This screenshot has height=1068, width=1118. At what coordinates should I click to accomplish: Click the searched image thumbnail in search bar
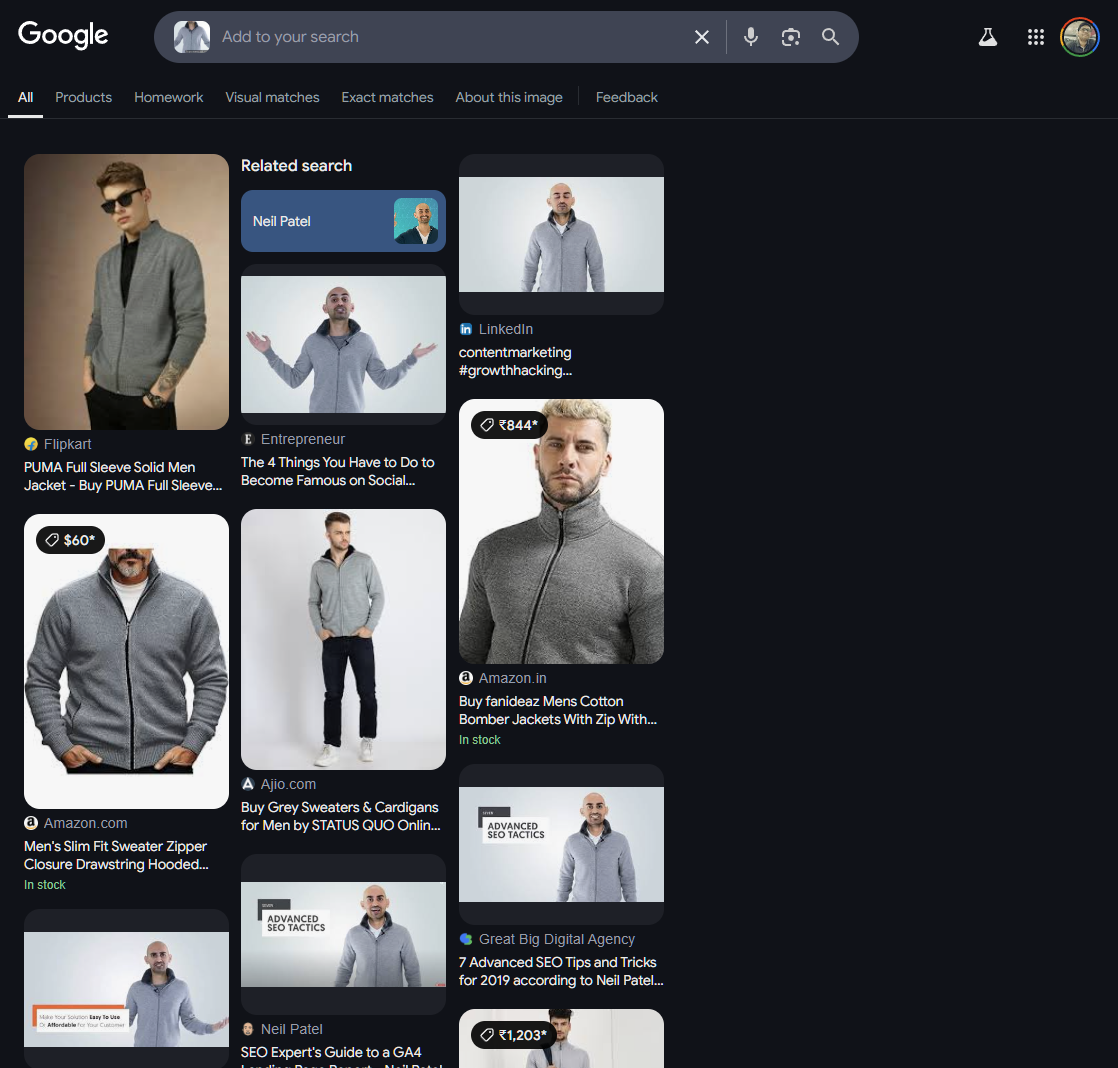point(192,36)
